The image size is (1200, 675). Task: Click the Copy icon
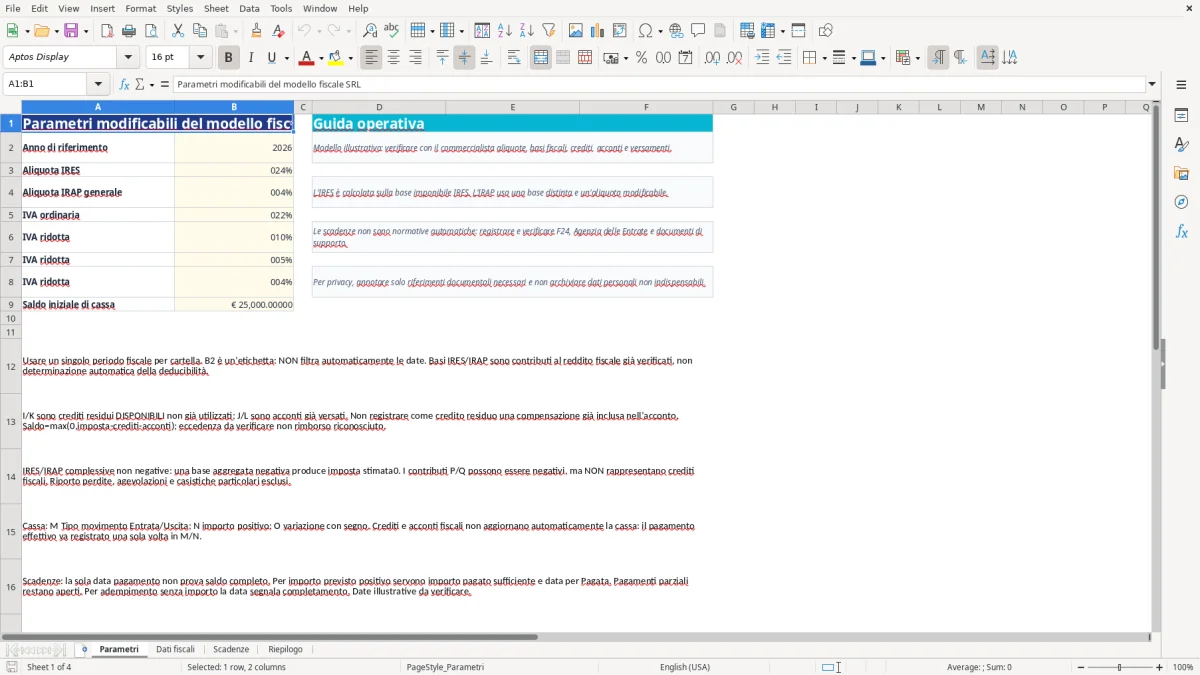[x=200, y=30]
